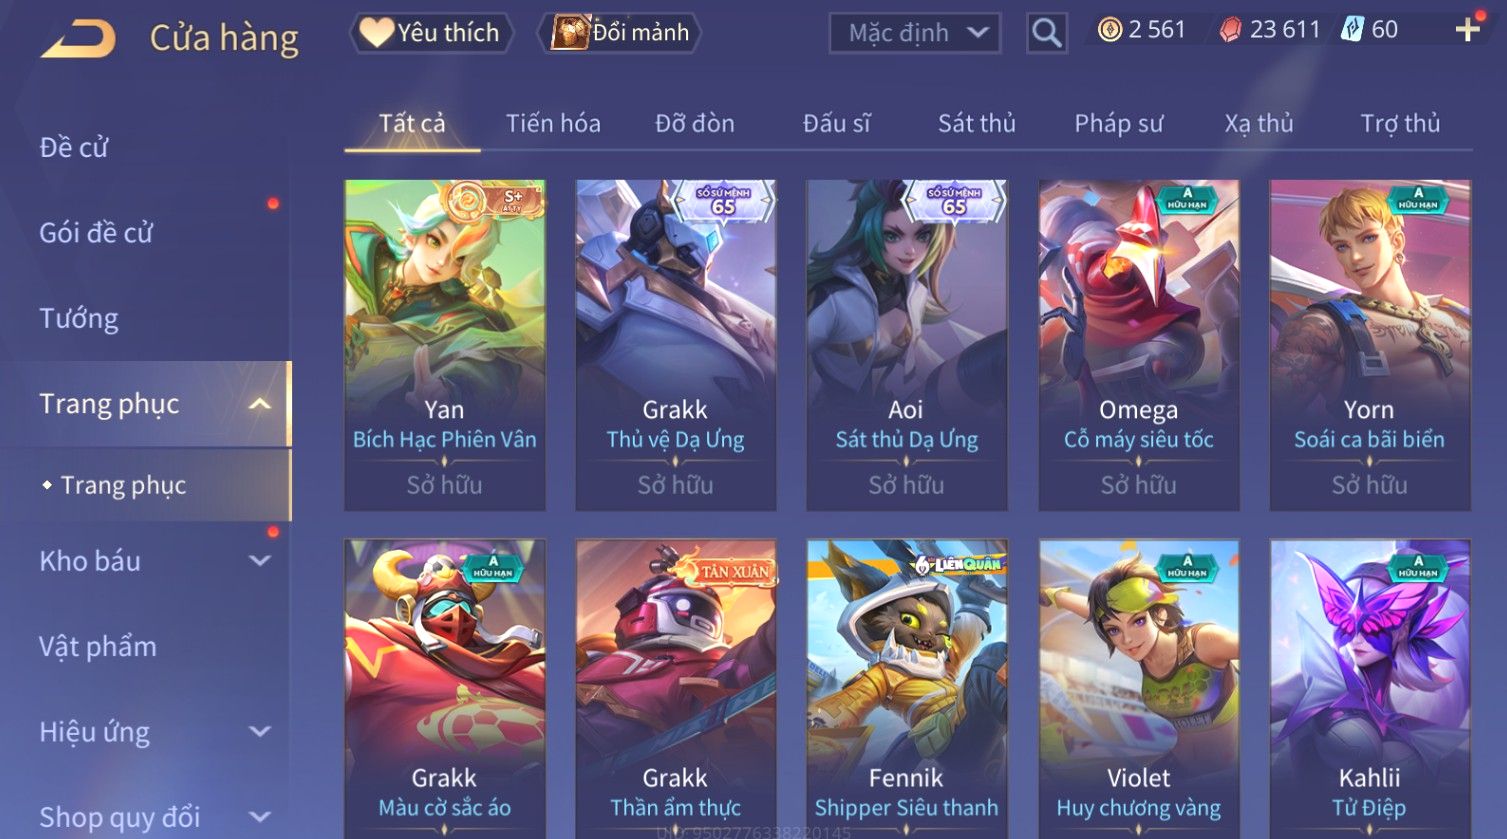Select Yan Bích Hạc Phiên Vân skin card
Image resolution: width=1507 pixels, height=839 pixels.
click(x=445, y=345)
